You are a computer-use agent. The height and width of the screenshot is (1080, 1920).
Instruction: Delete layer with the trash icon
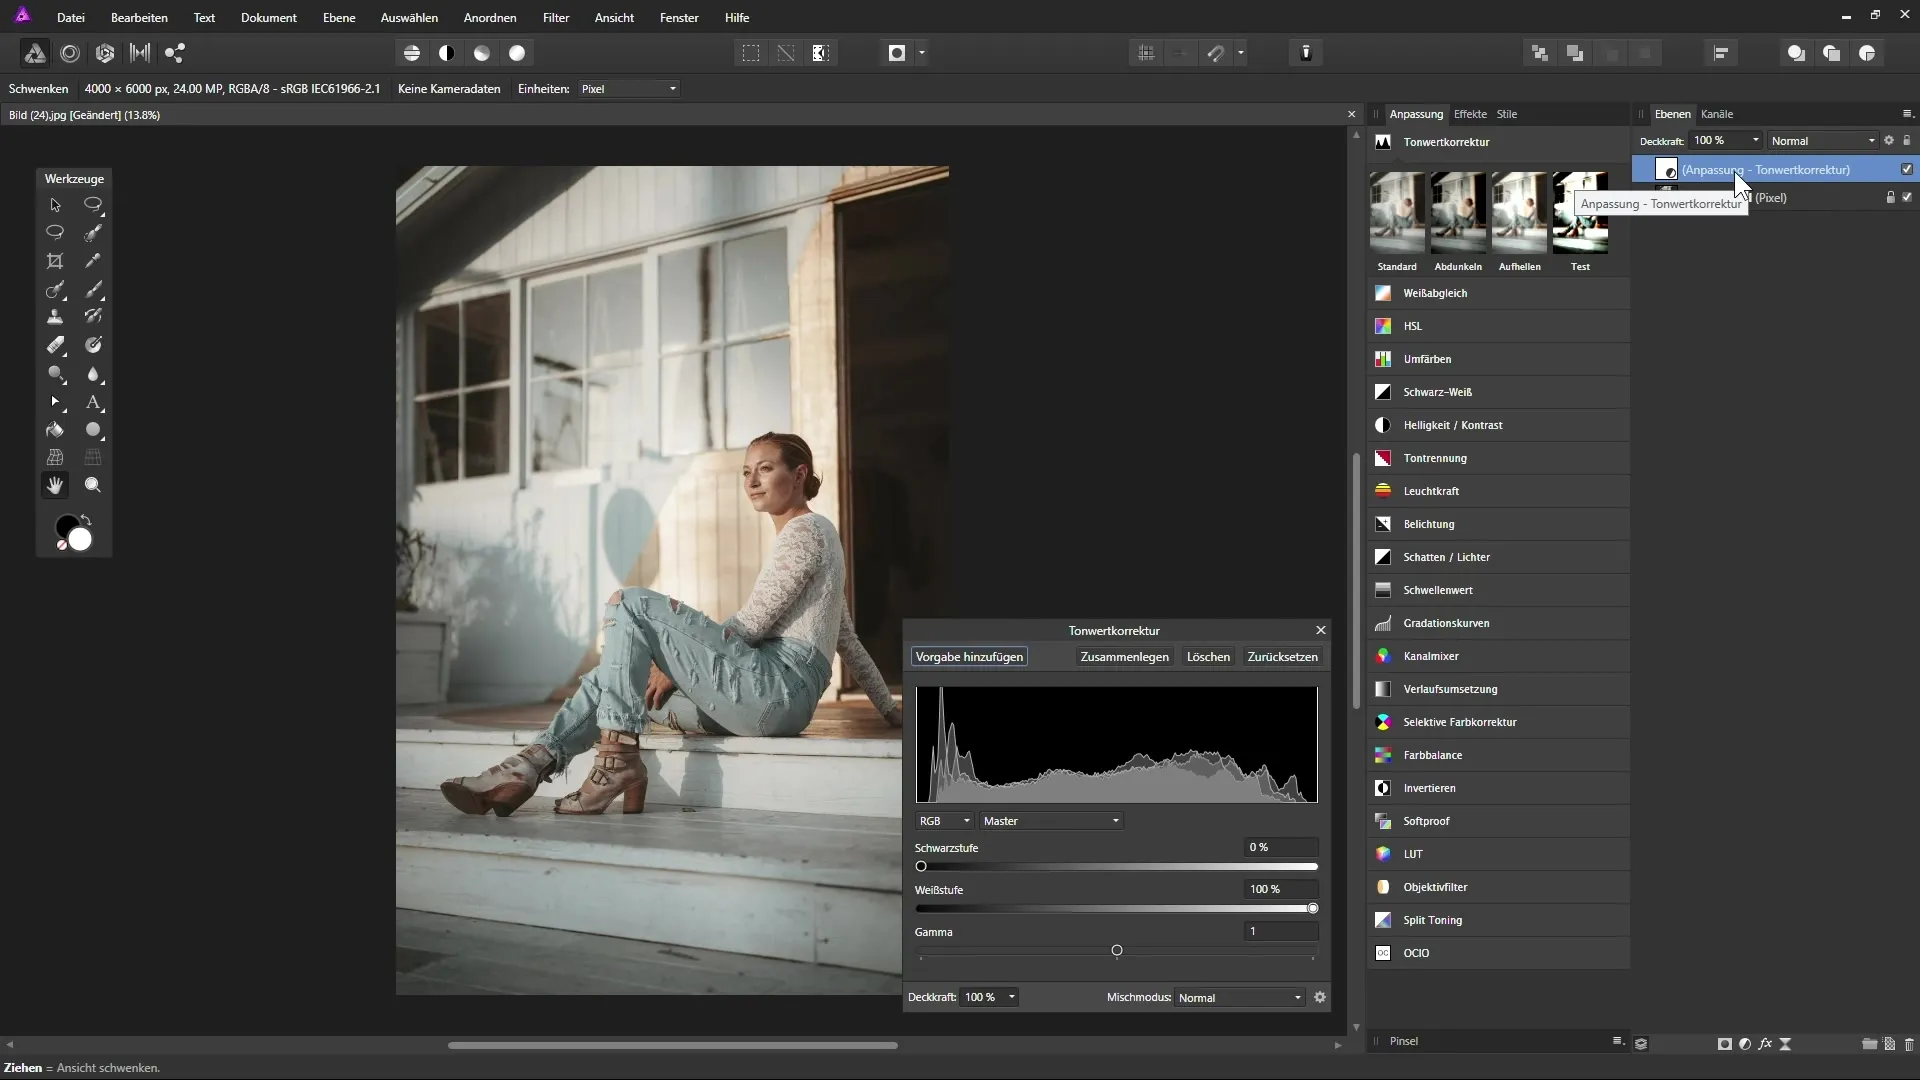(1909, 1044)
